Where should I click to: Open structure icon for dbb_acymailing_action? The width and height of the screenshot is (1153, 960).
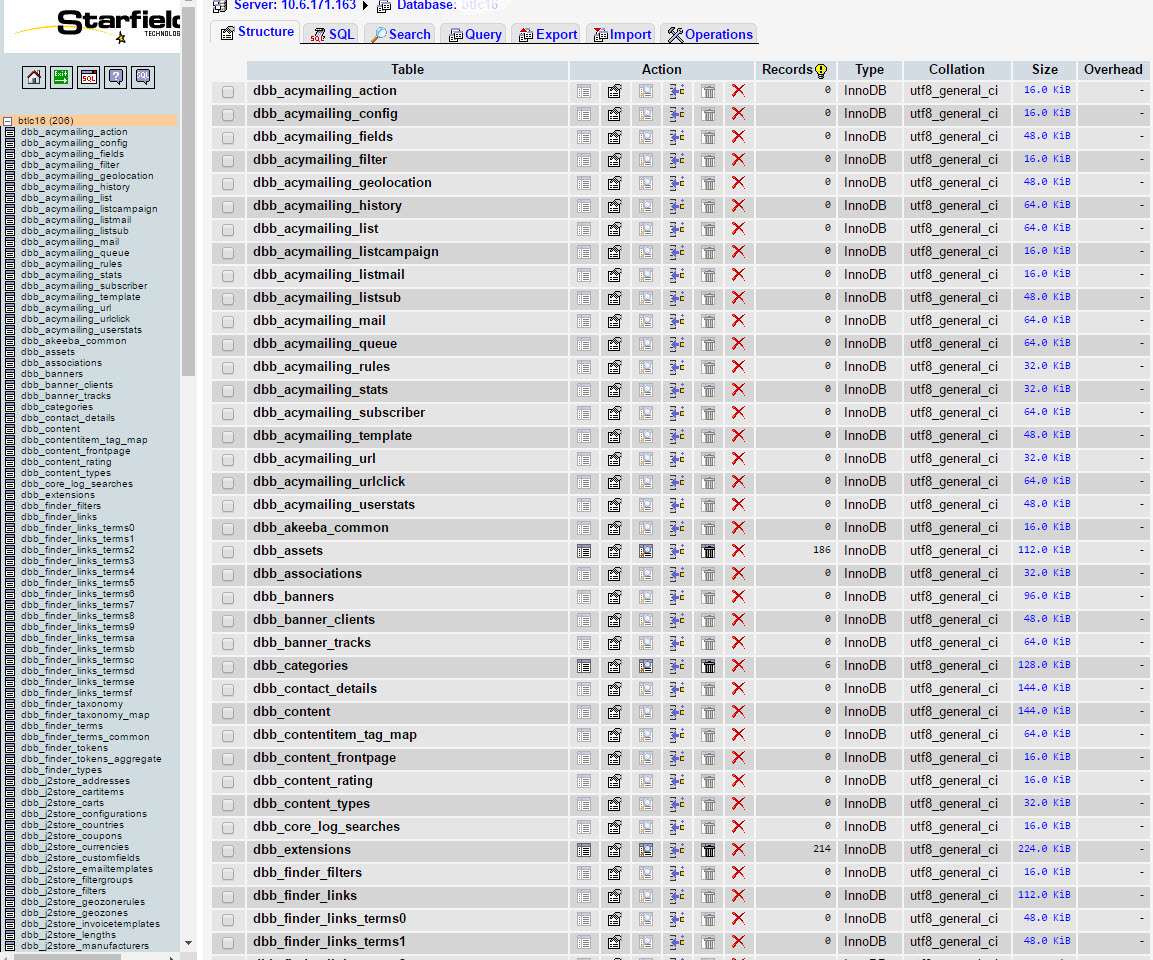(615, 91)
